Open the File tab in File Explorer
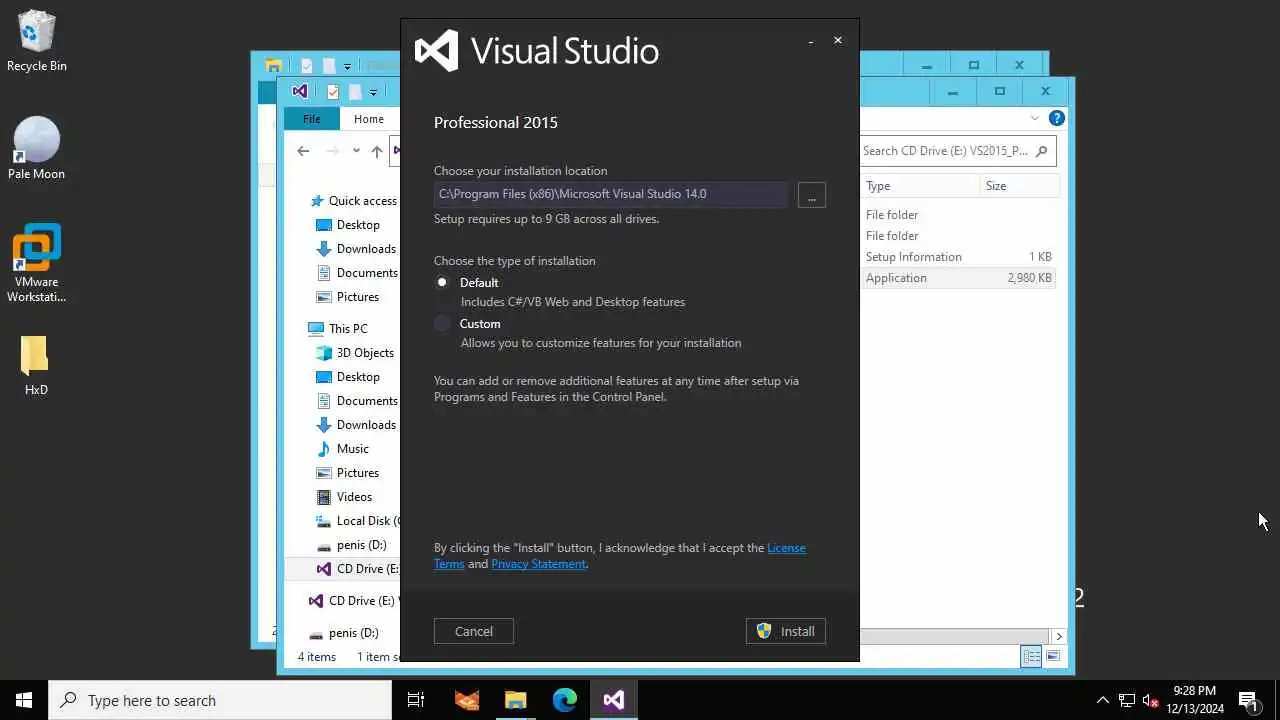1280x720 pixels. 312,118
